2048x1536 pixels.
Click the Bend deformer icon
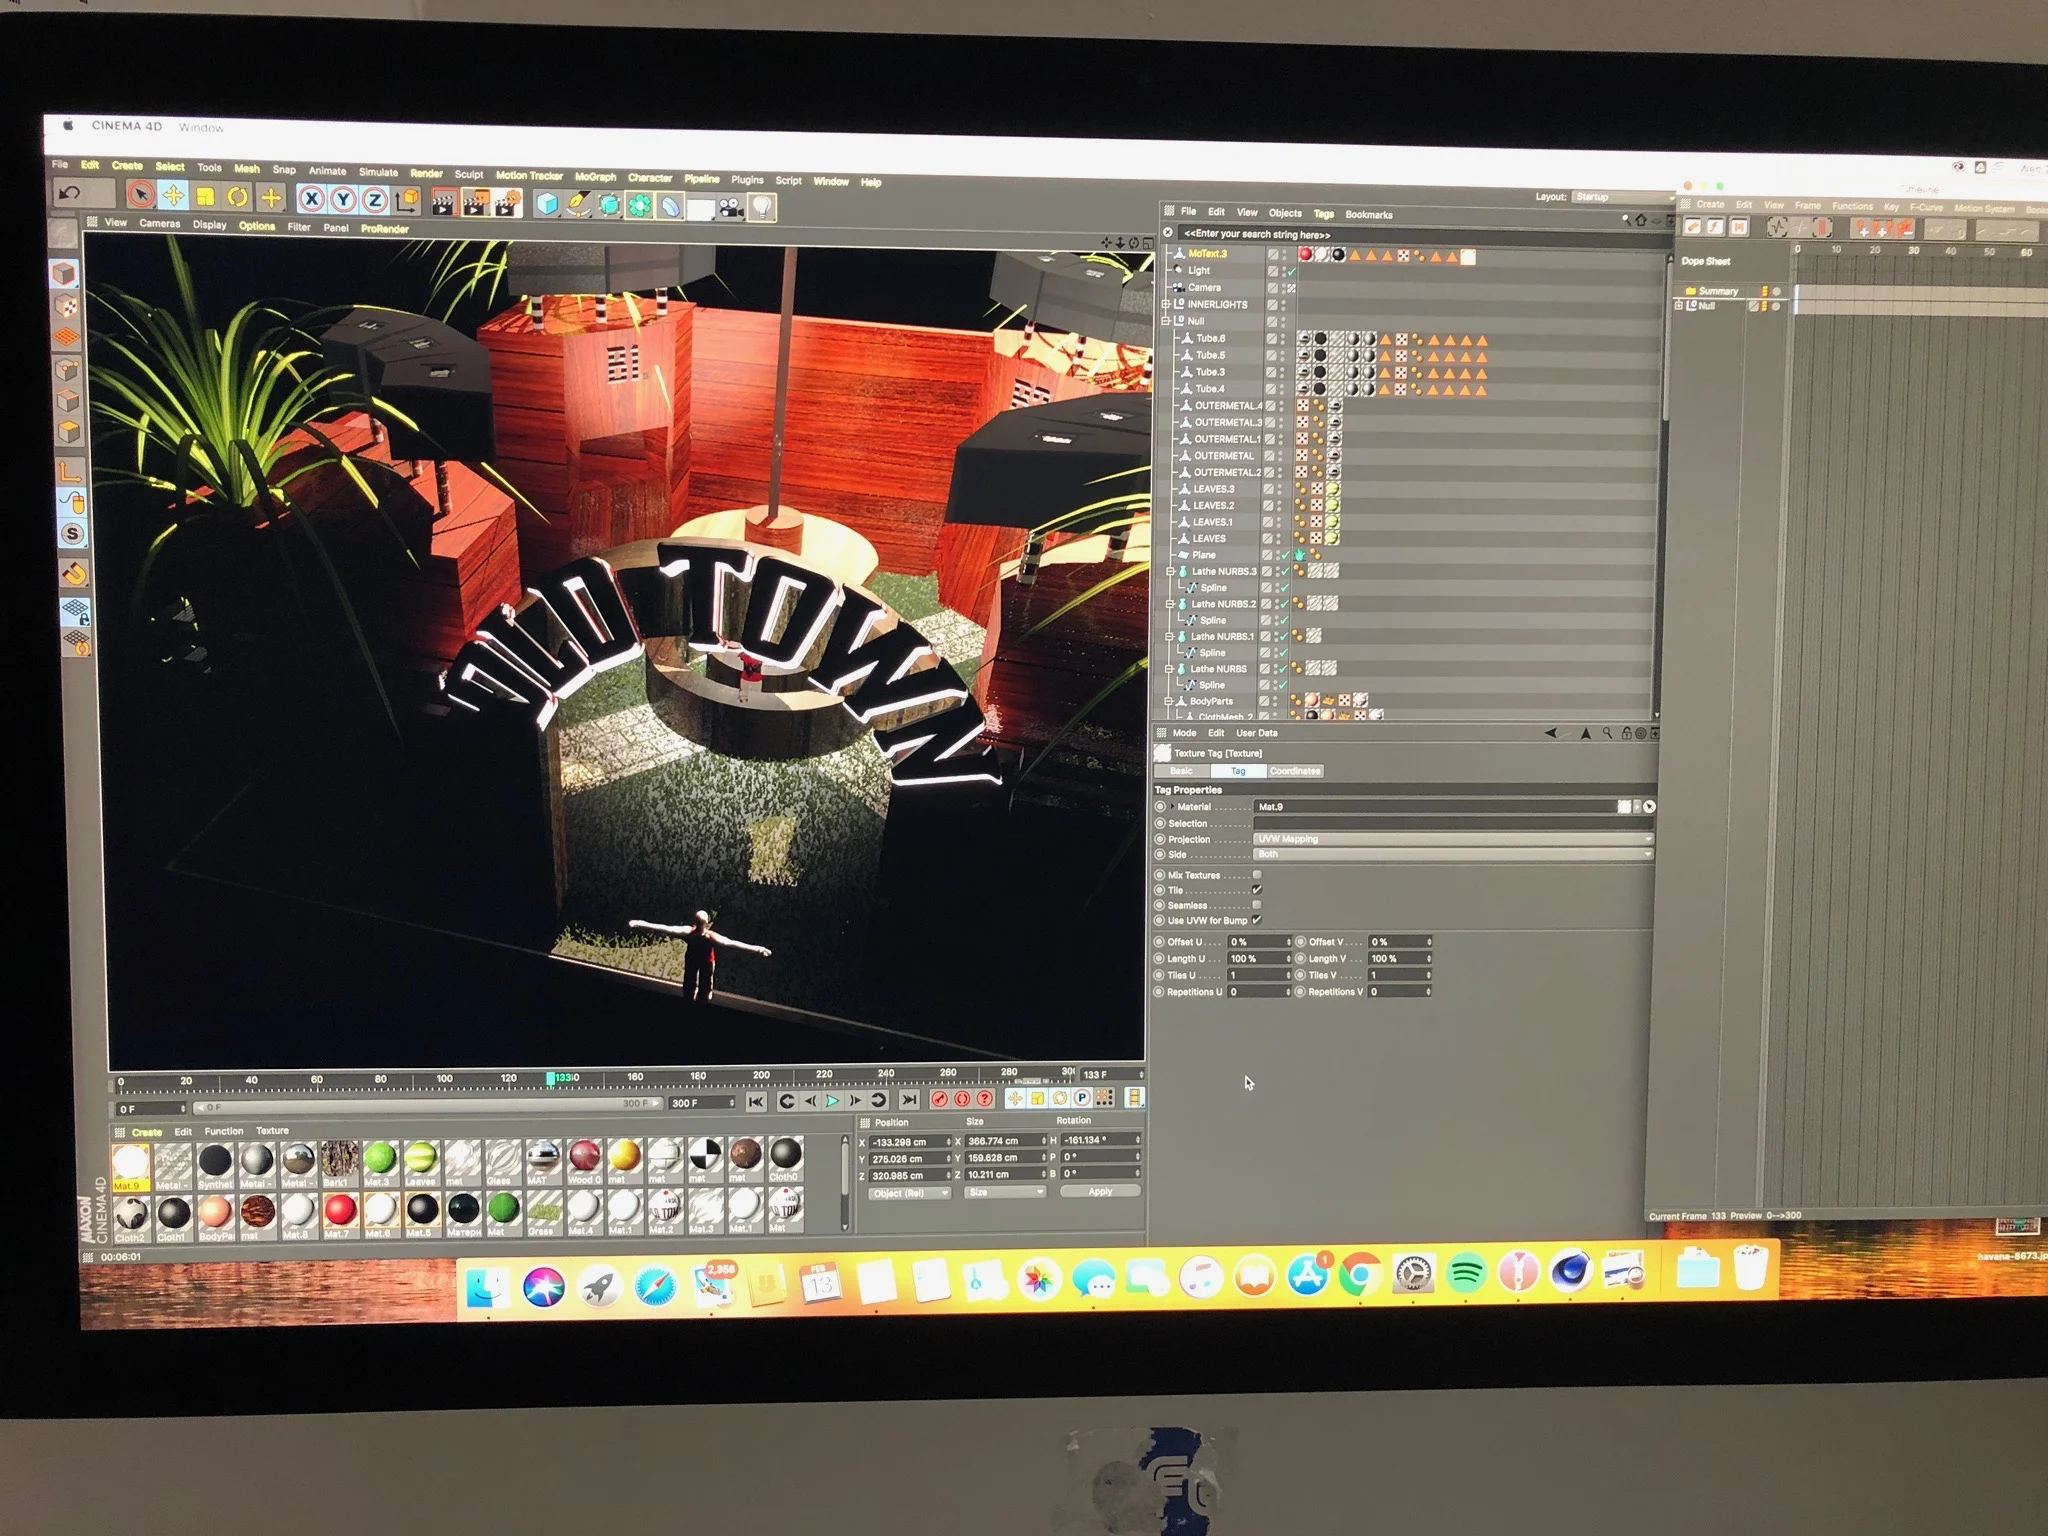click(x=670, y=207)
